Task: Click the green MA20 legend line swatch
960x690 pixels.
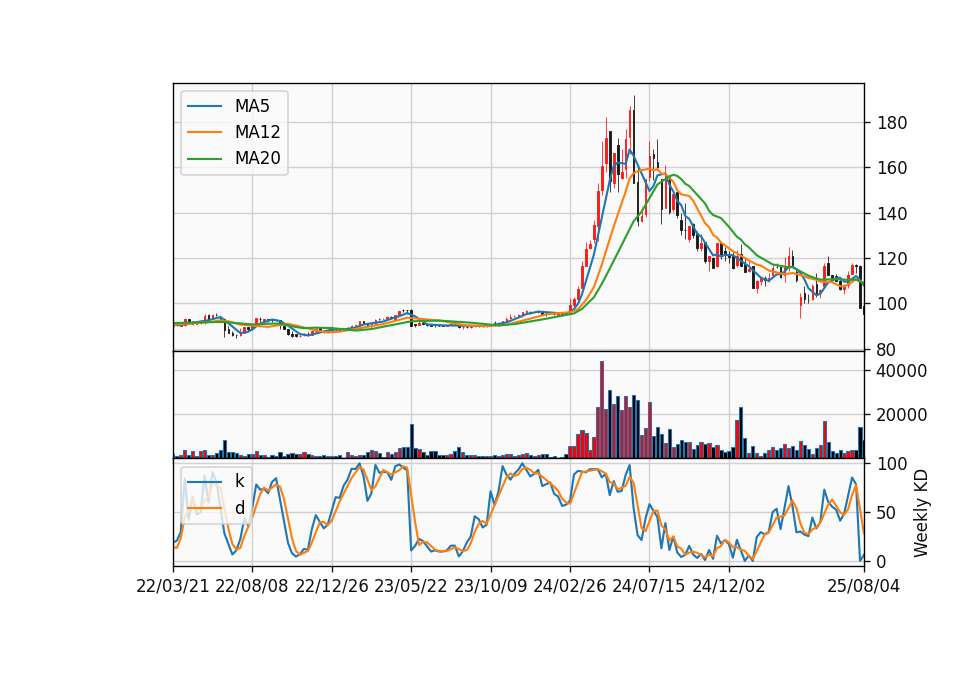Action: click(204, 159)
